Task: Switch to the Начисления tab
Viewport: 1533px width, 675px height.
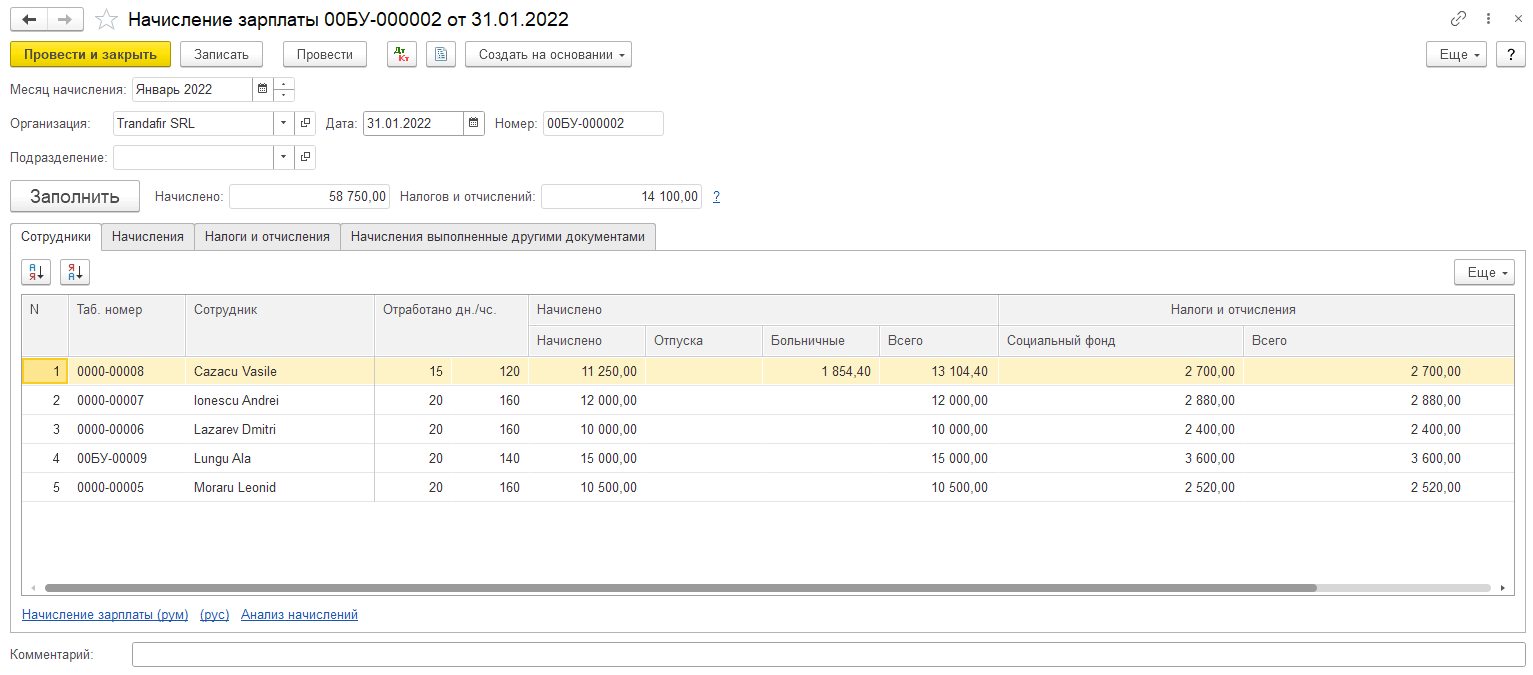Action: (148, 237)
